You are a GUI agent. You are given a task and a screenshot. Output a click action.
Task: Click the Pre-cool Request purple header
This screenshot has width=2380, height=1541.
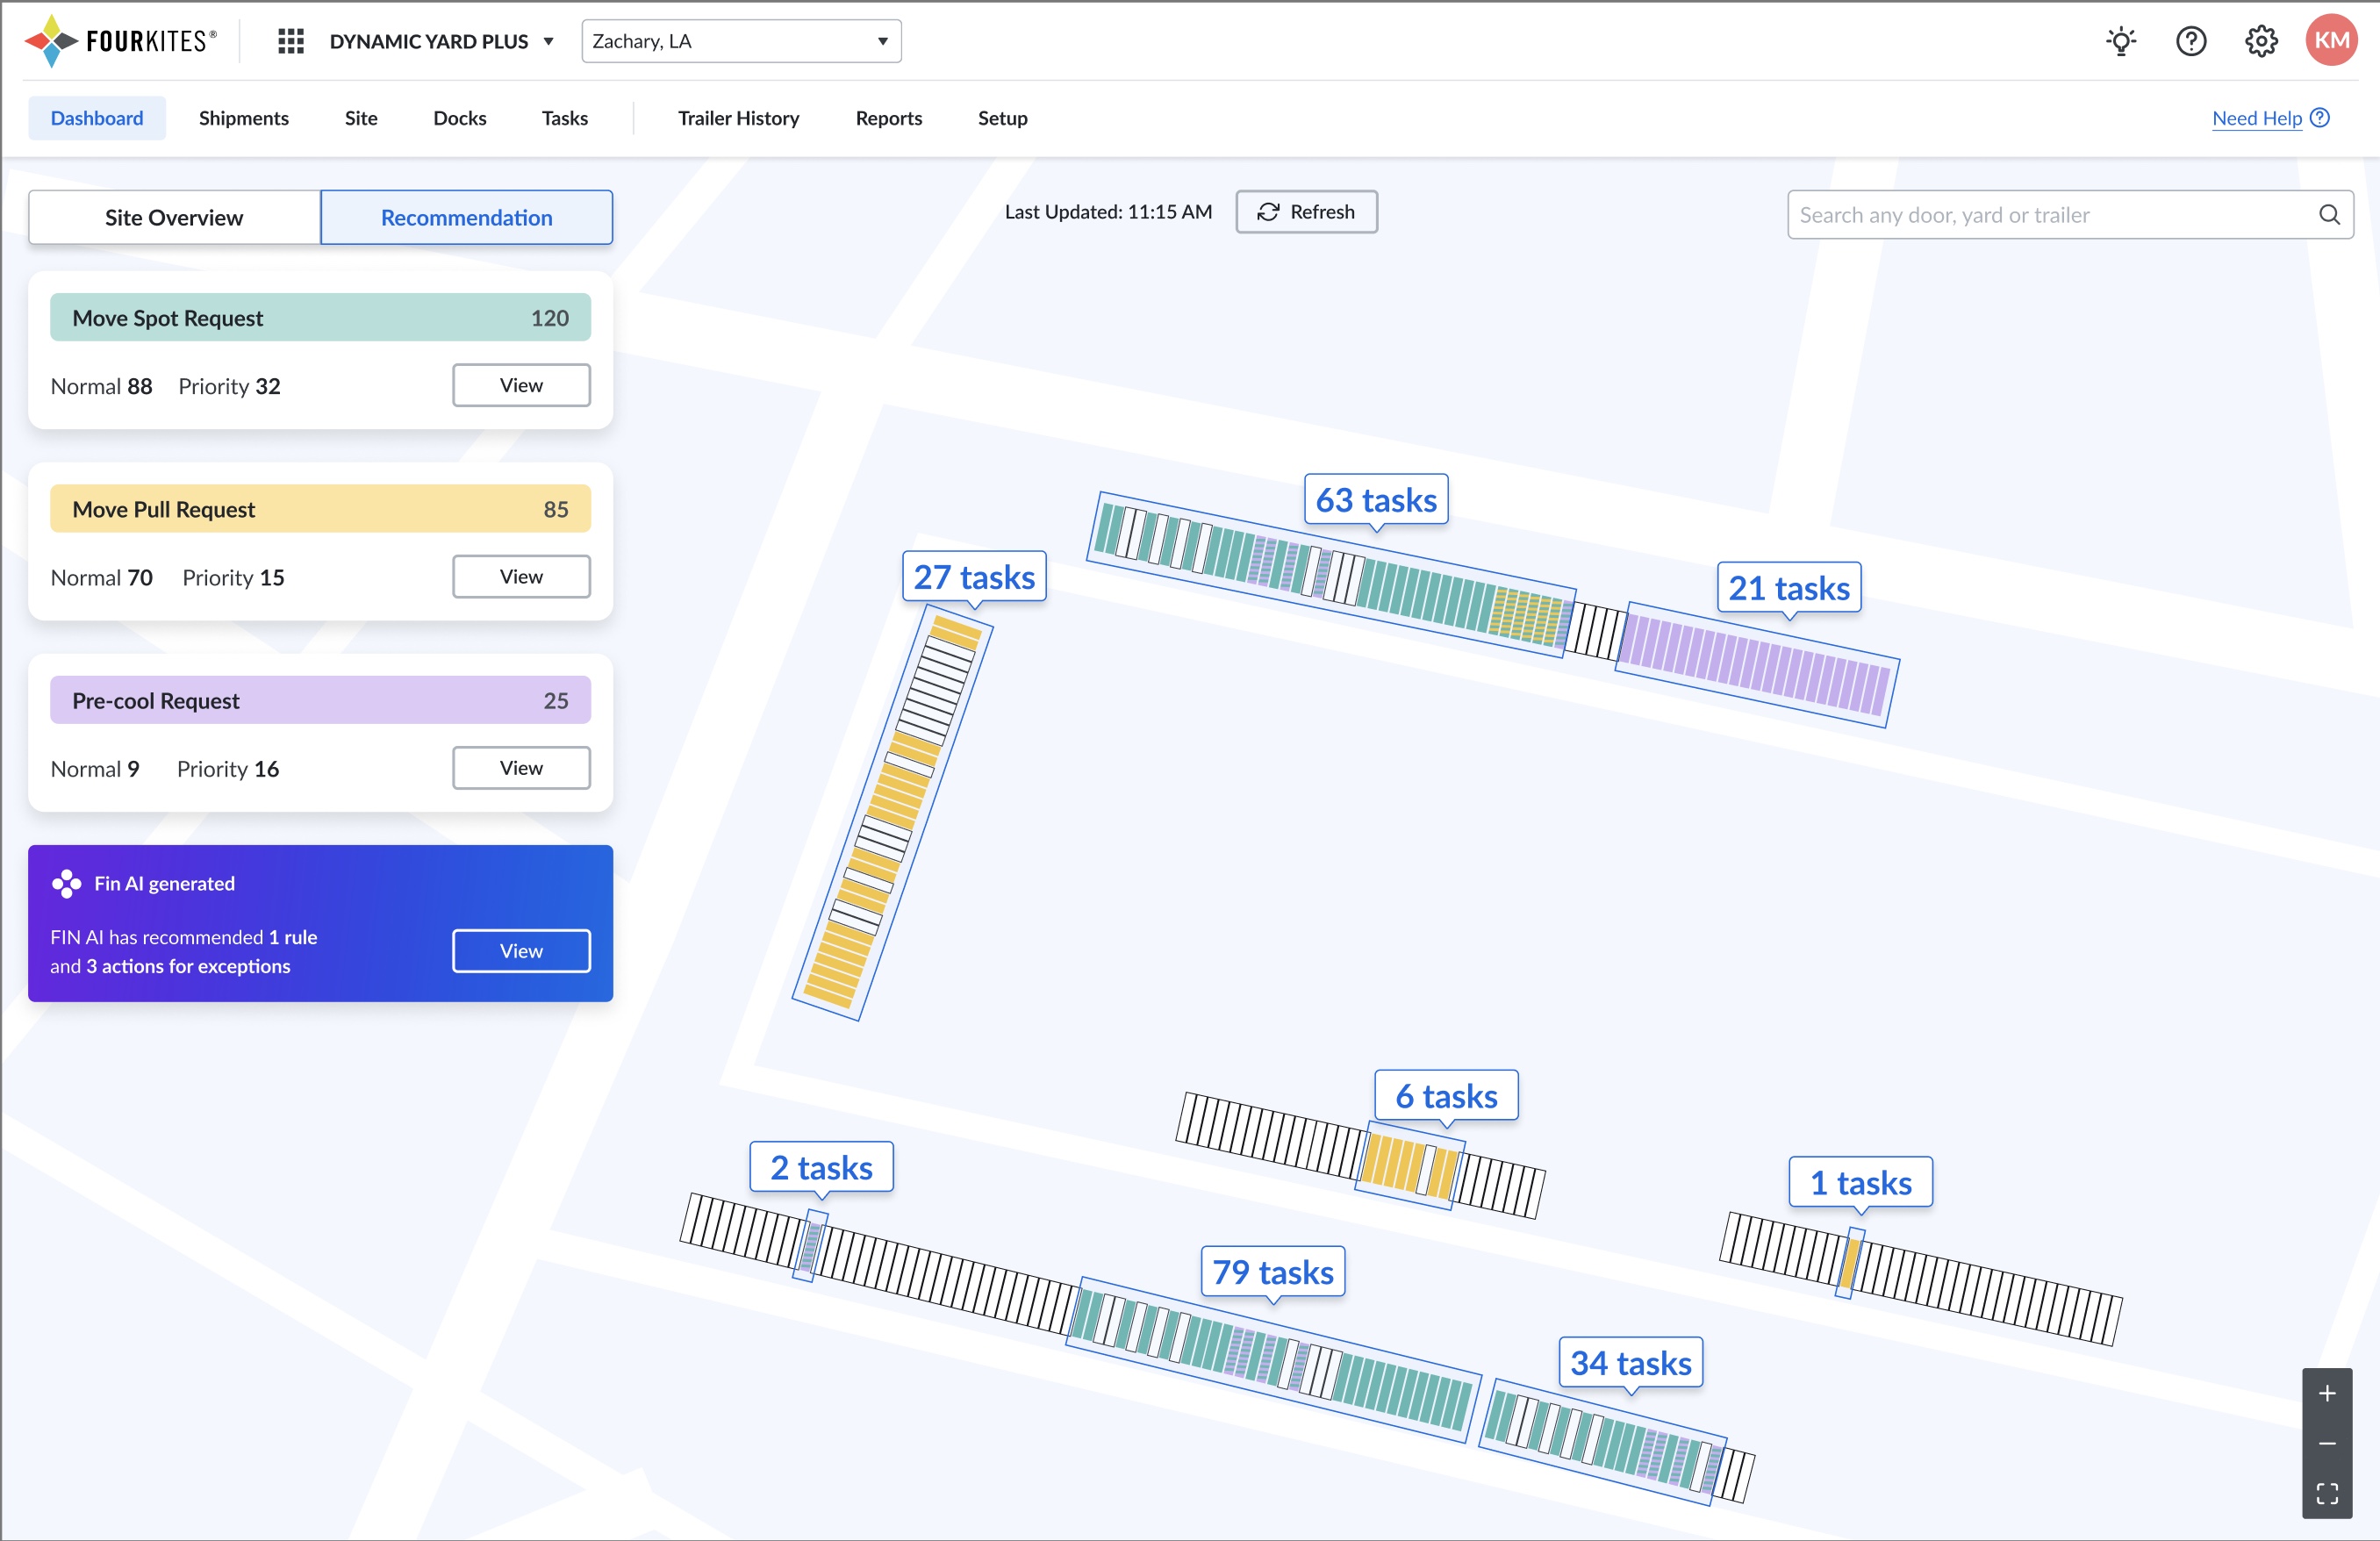point(320,700)
